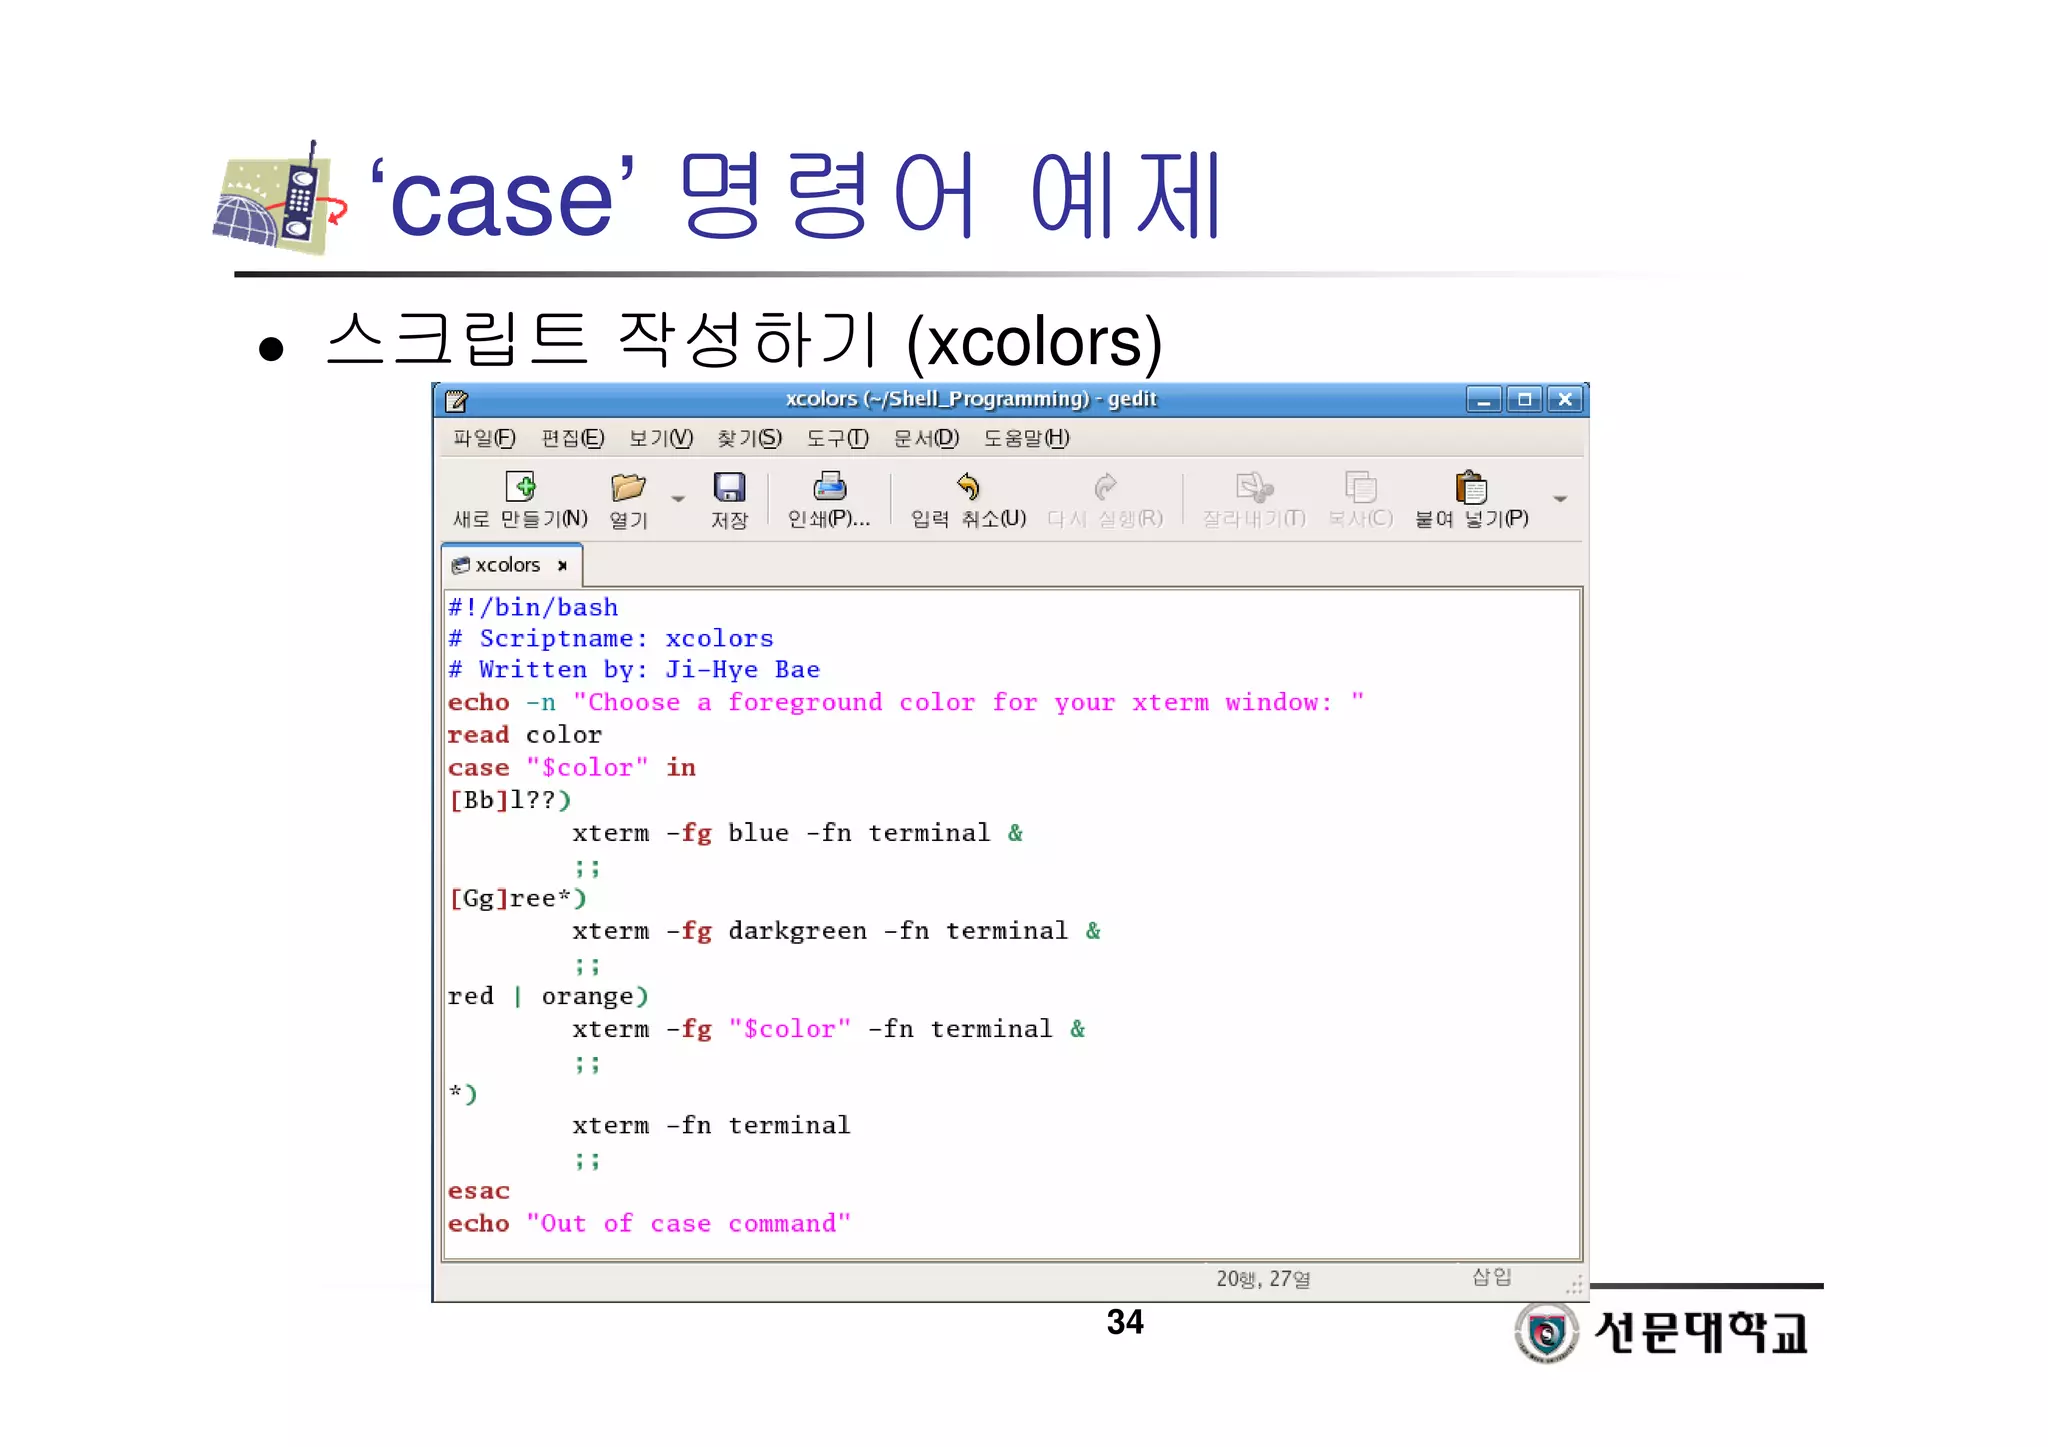Open the 편집(E) menu
Viewport: 2048px width, 1447px height.
point(573,438)
